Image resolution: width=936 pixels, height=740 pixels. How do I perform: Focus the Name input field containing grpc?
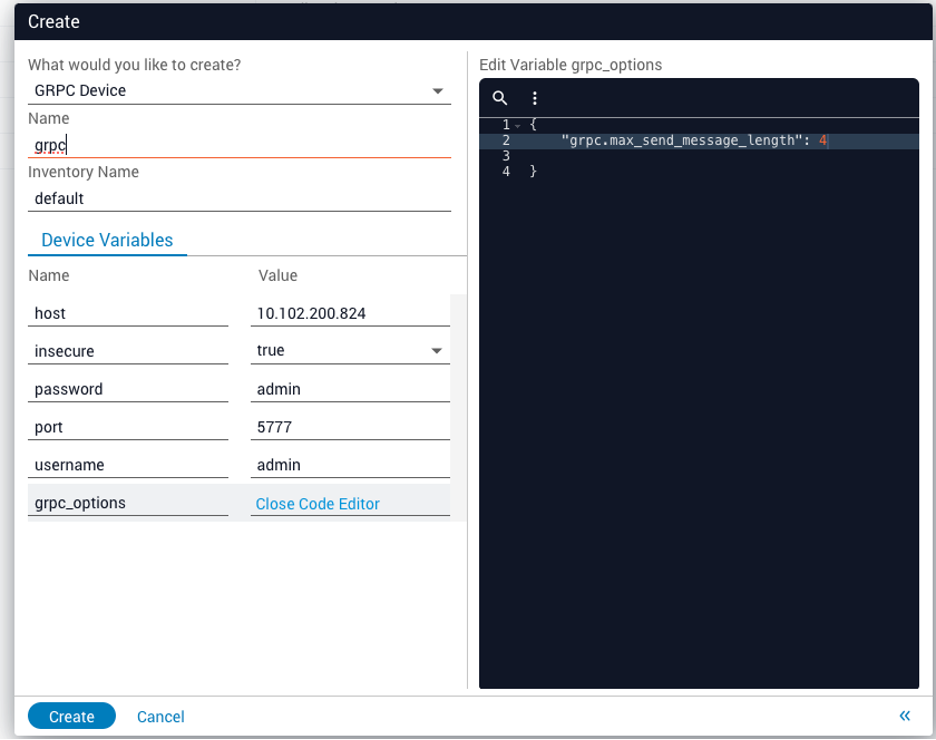238,145
